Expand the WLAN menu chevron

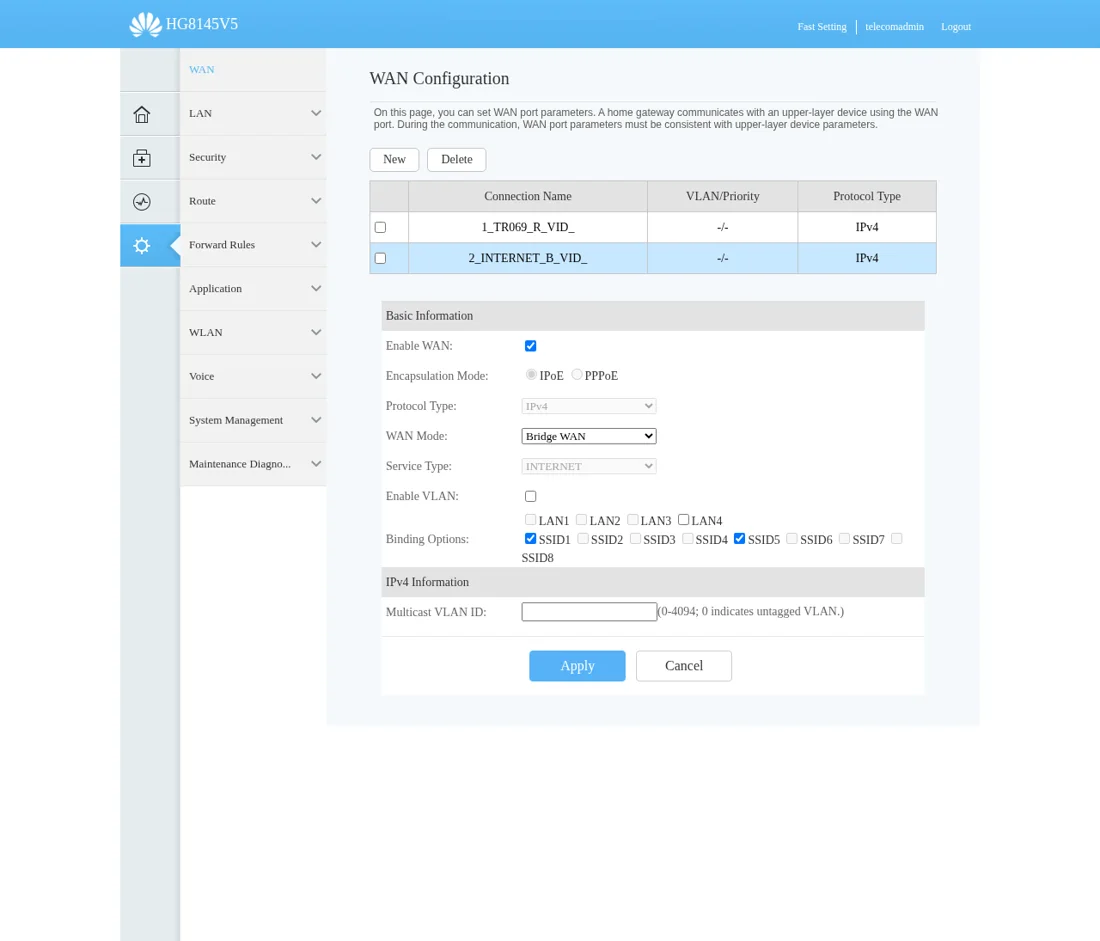[316, 333]
